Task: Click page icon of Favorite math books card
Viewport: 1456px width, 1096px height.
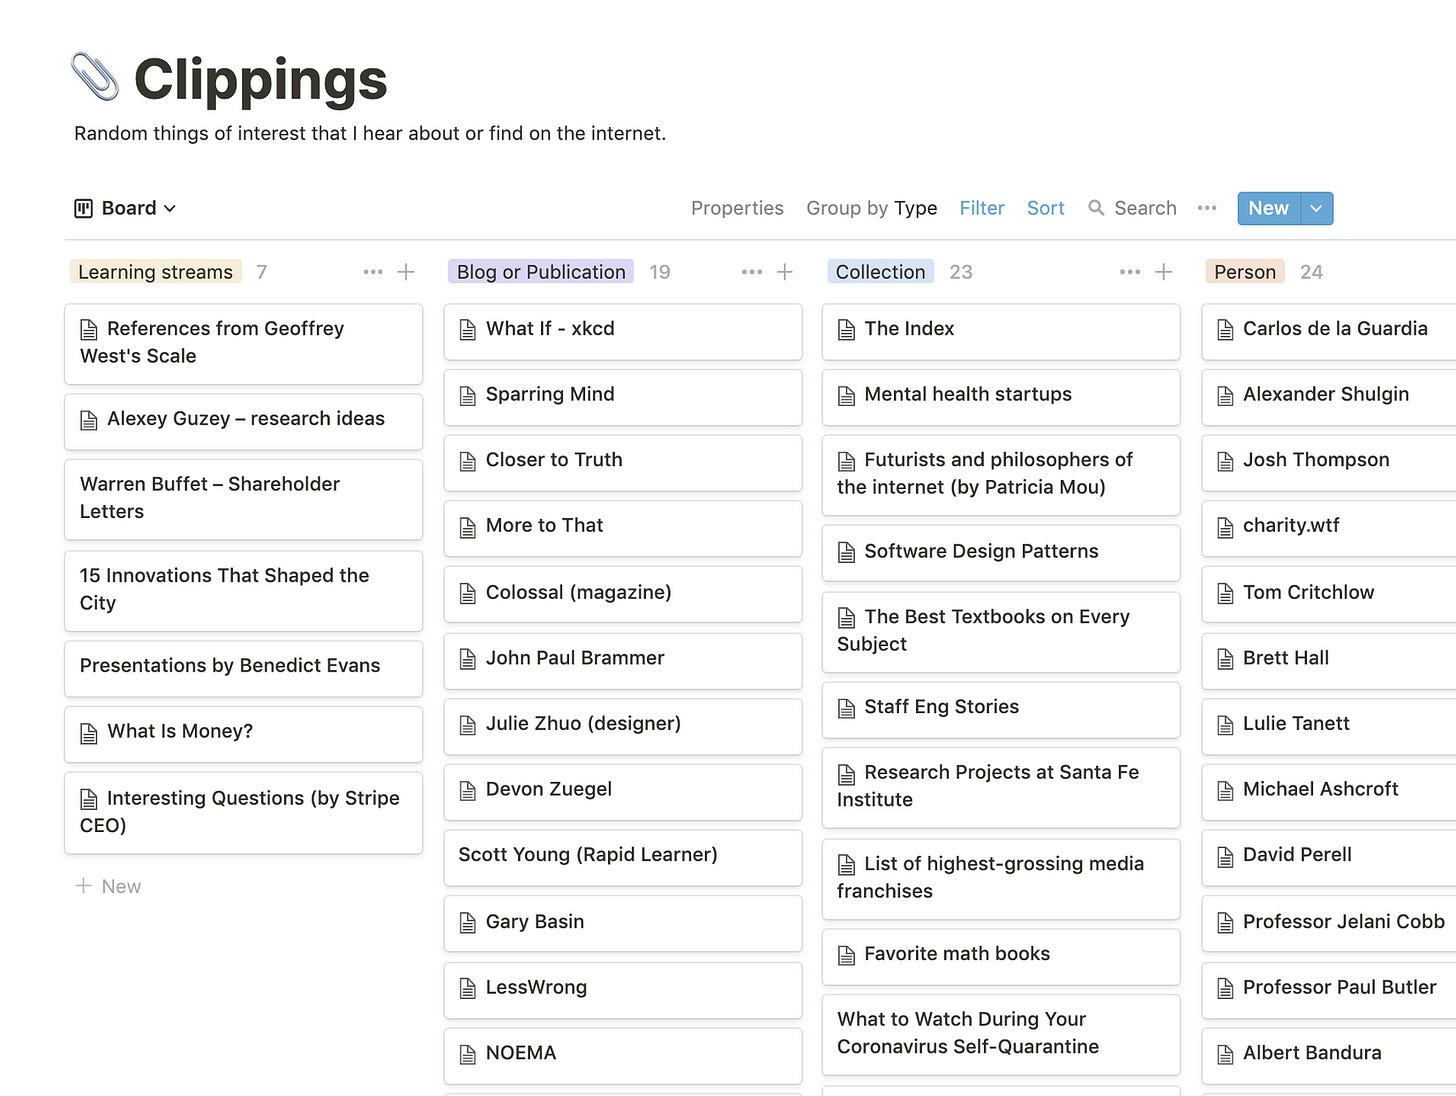Action: coord(846,955)
